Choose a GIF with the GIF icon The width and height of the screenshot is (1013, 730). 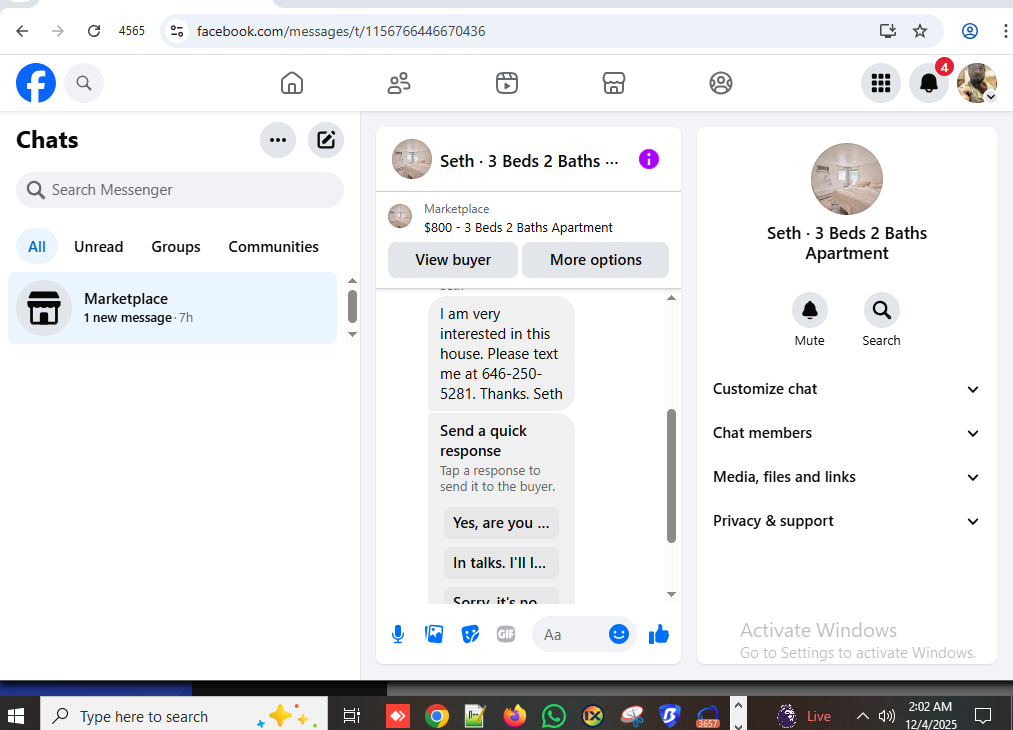(506, 634)
